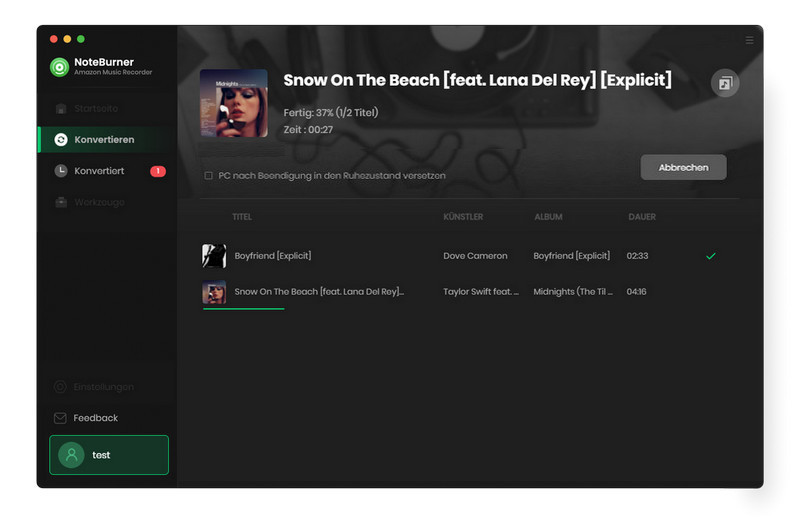The image size is (800, 518).
Task: Click the Werkzeuge toolbox icon
Action: (61, 202)
